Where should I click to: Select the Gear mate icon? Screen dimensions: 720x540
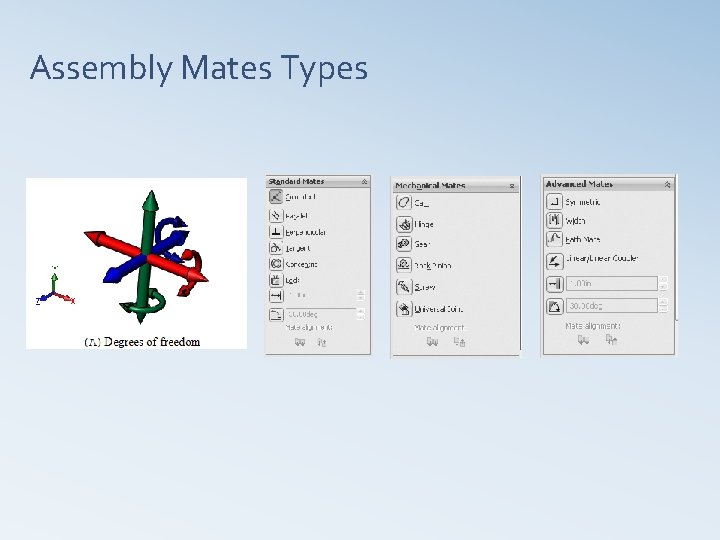tap(404, 244)
